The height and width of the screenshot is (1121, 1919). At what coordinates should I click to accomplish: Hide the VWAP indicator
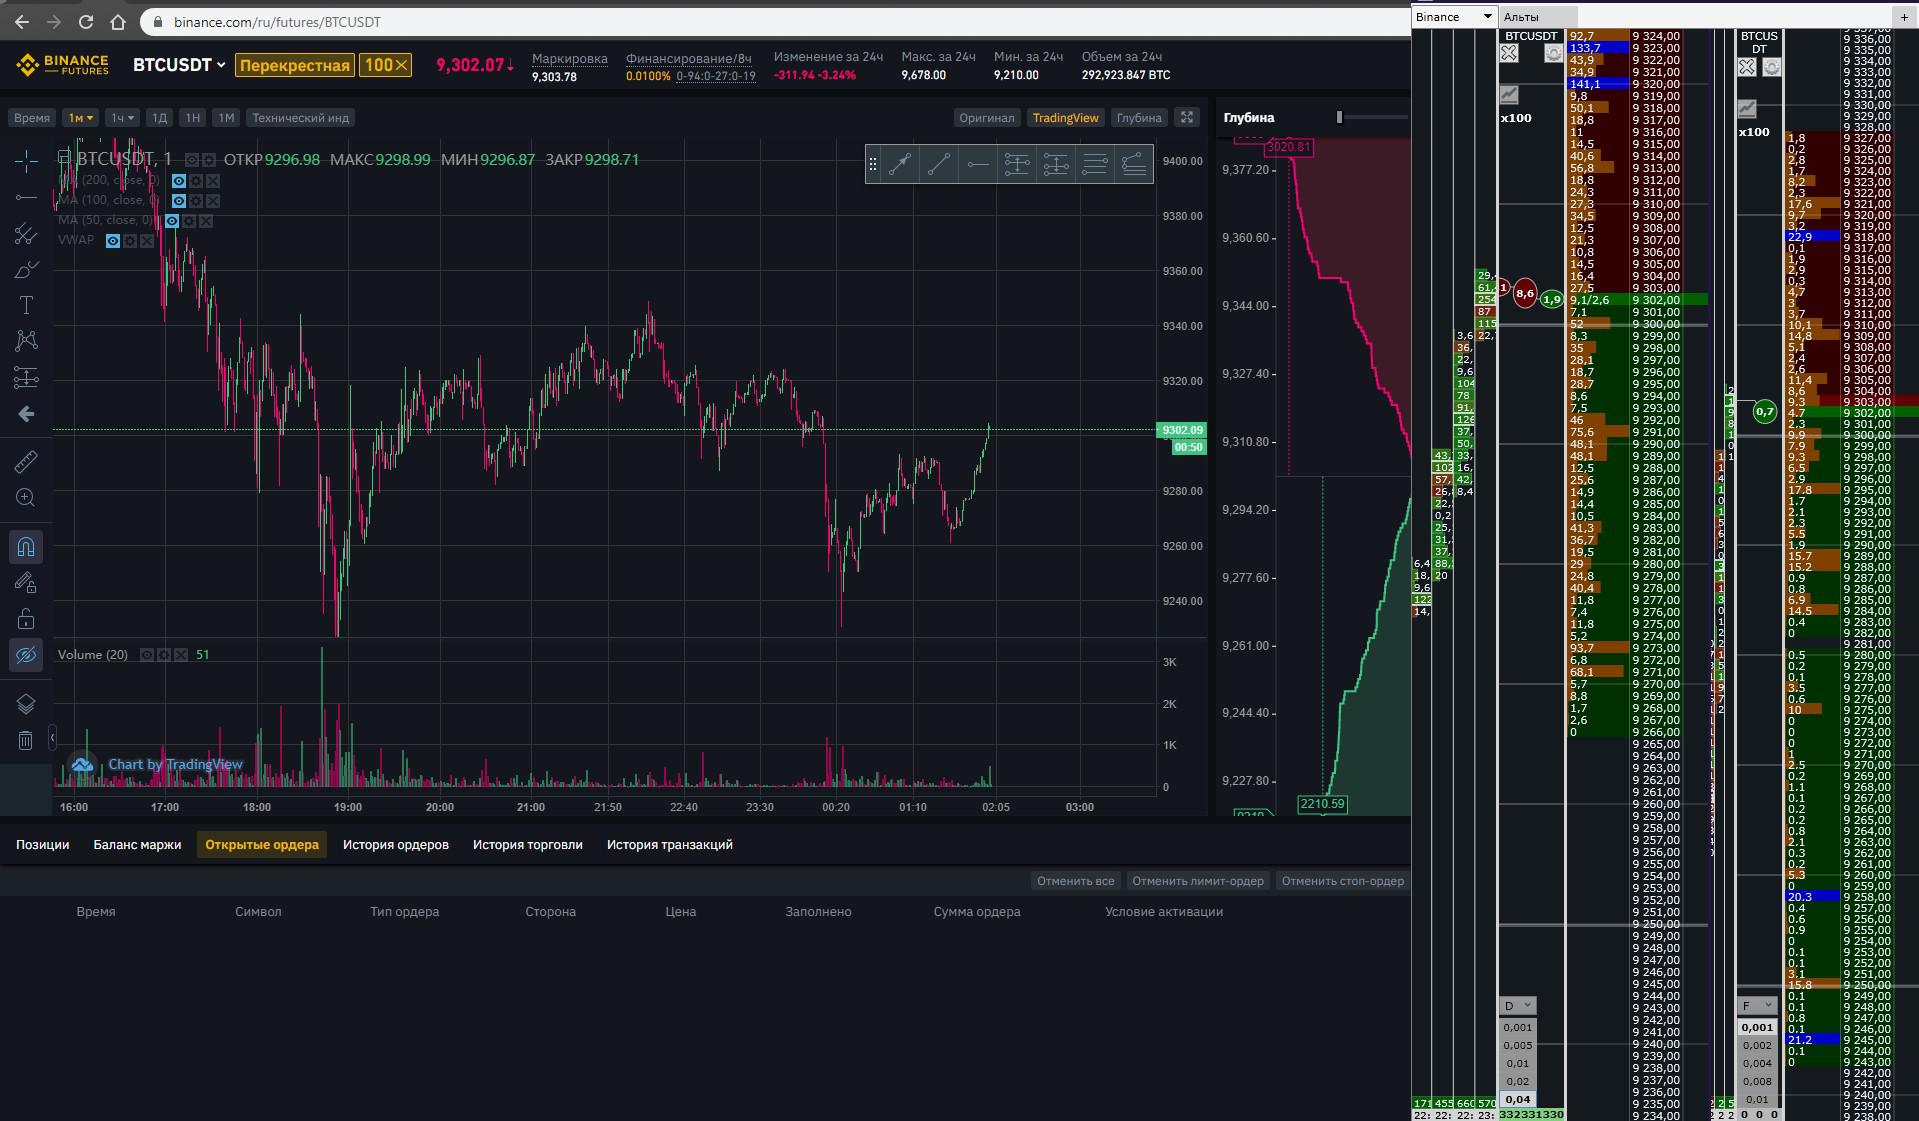113,241
